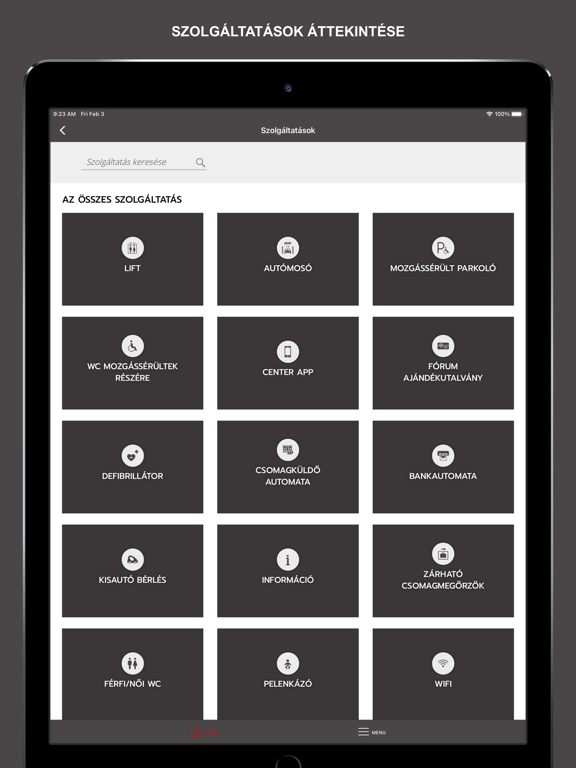Open the MENU tab label
The width and height of the screenshot is (576, 768).
(379, 733)
